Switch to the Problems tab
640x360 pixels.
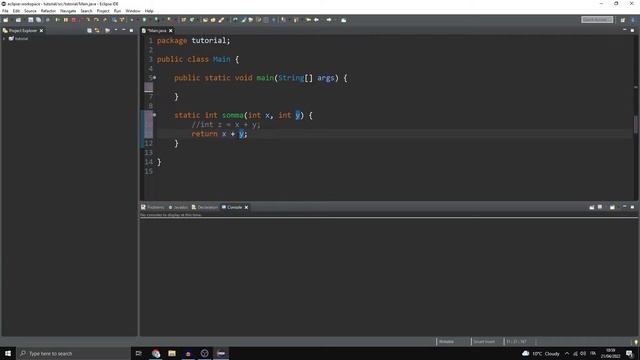click(153, 207)
